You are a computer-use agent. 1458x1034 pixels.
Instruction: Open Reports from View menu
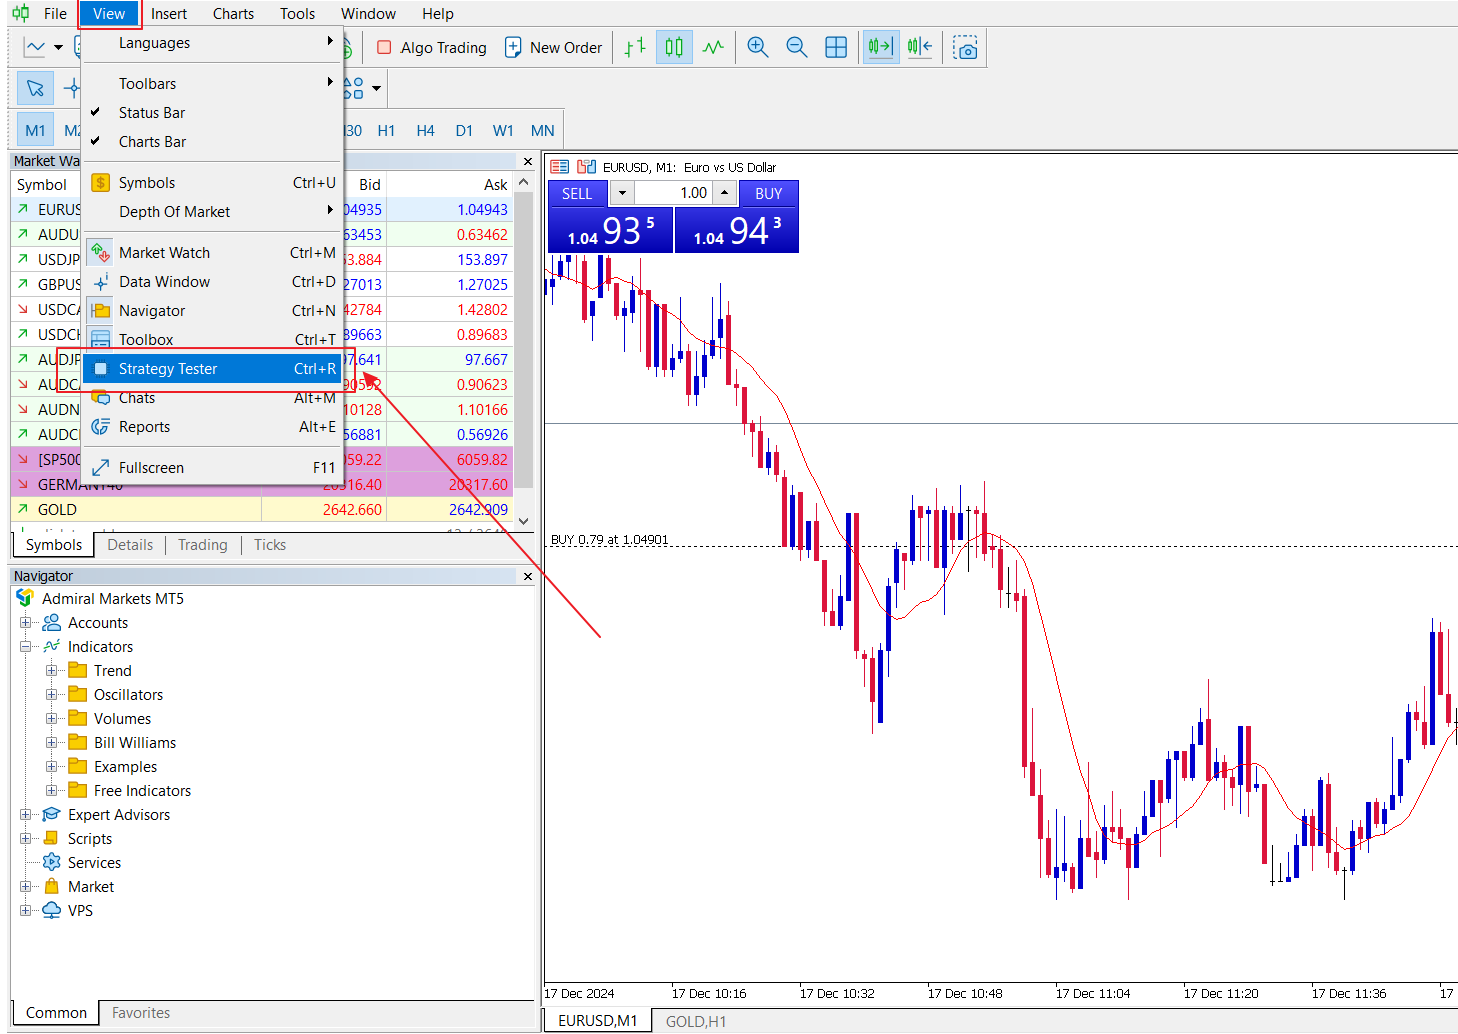213,427
